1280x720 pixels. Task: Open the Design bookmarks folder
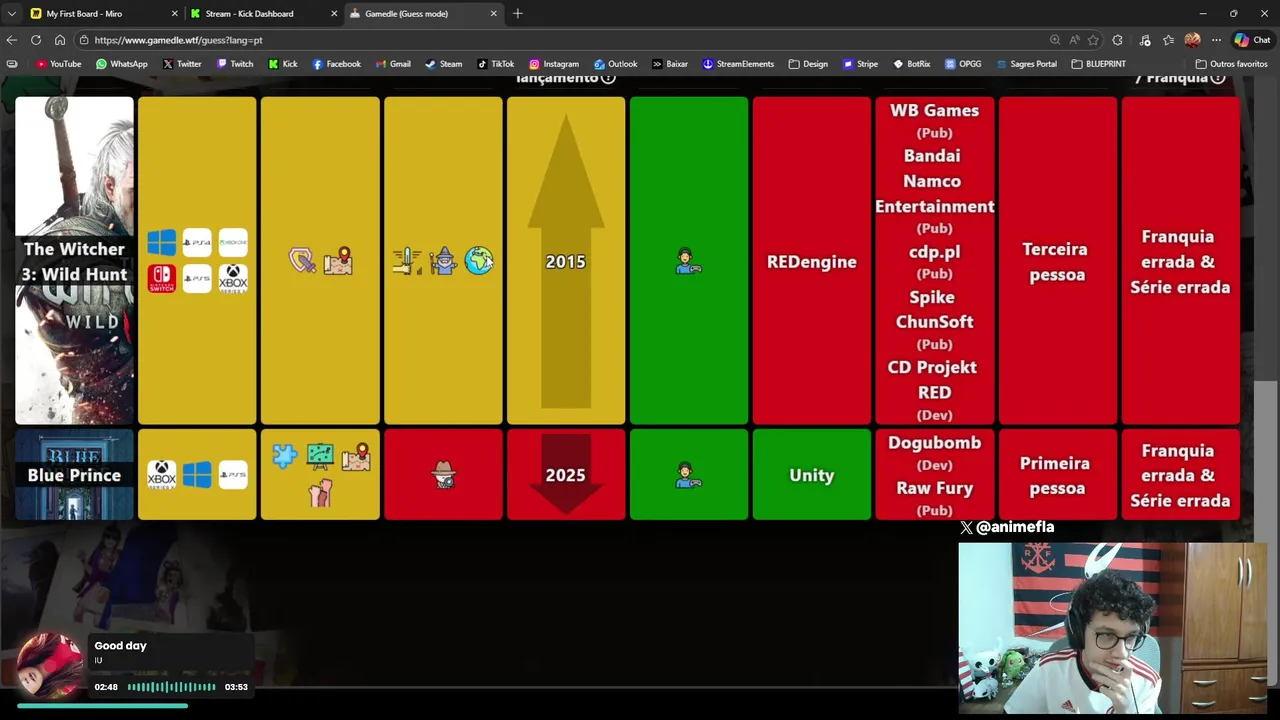click(x=808, y=64)
